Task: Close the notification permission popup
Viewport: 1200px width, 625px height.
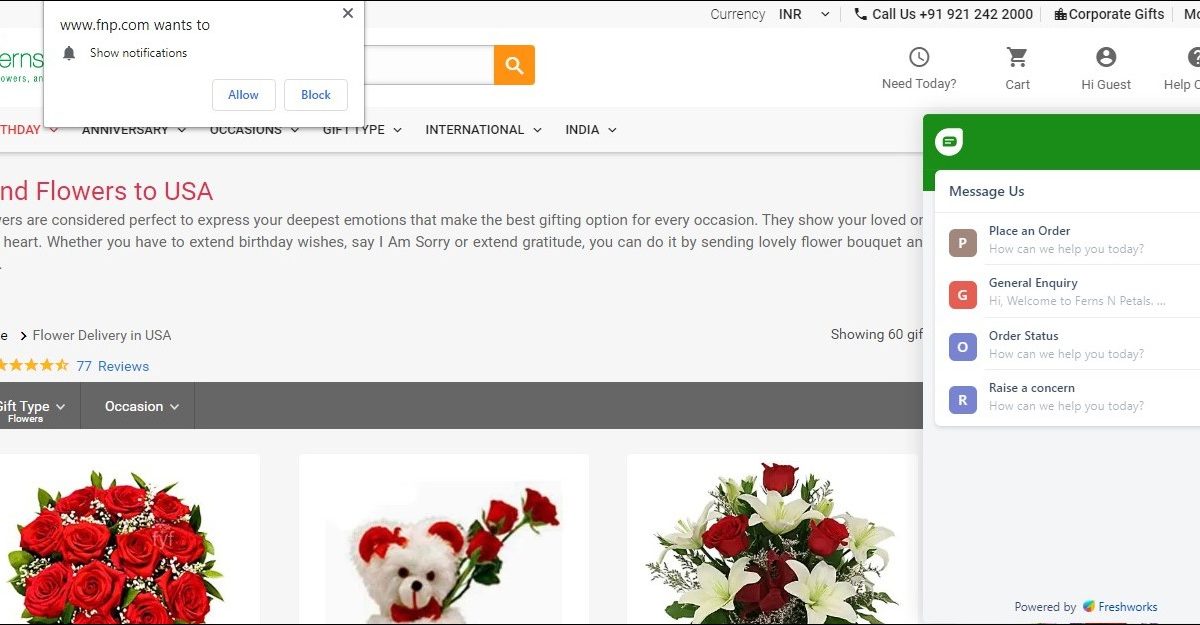Action: [347, 14]
